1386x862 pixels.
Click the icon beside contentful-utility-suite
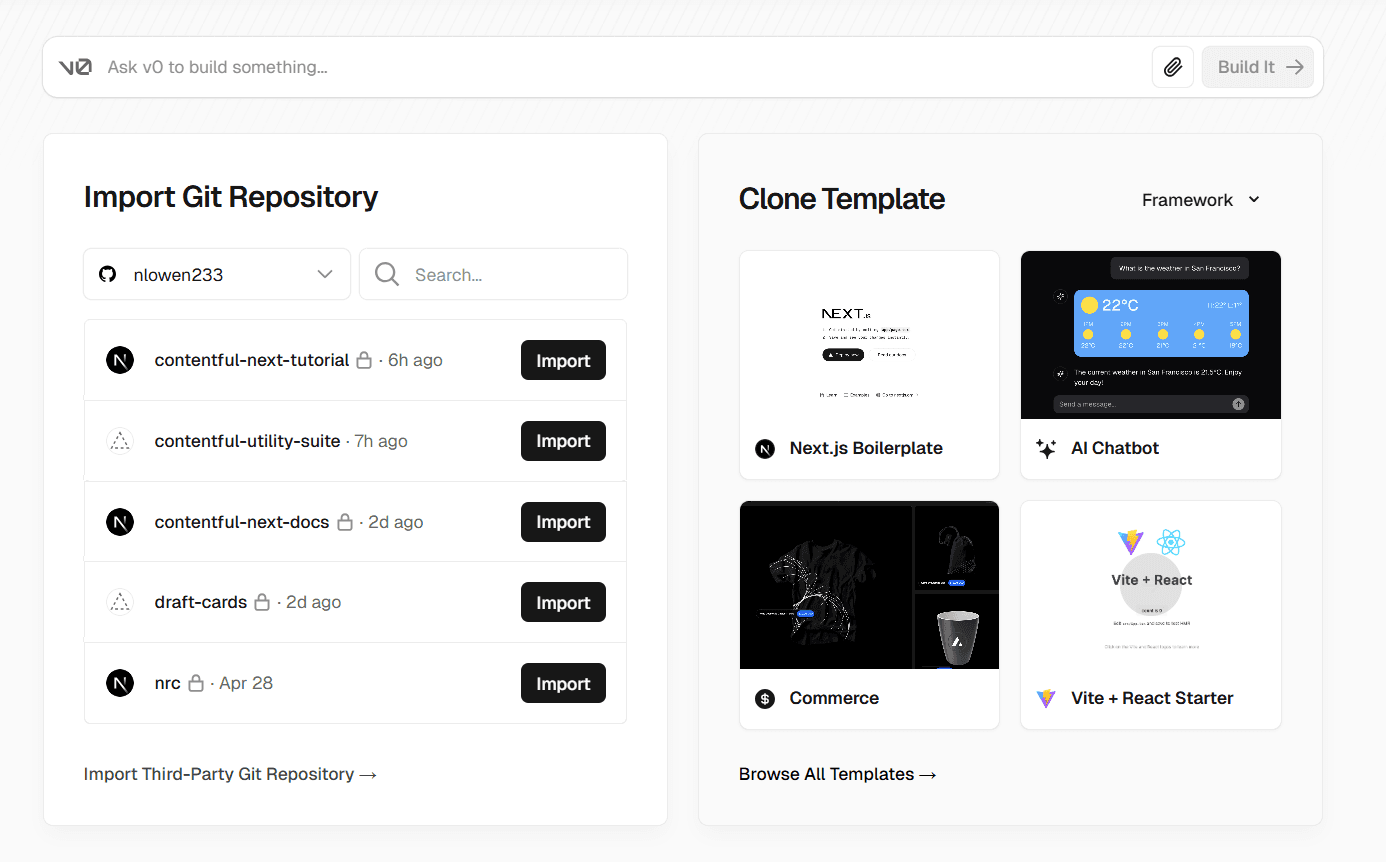pos(120,441)
